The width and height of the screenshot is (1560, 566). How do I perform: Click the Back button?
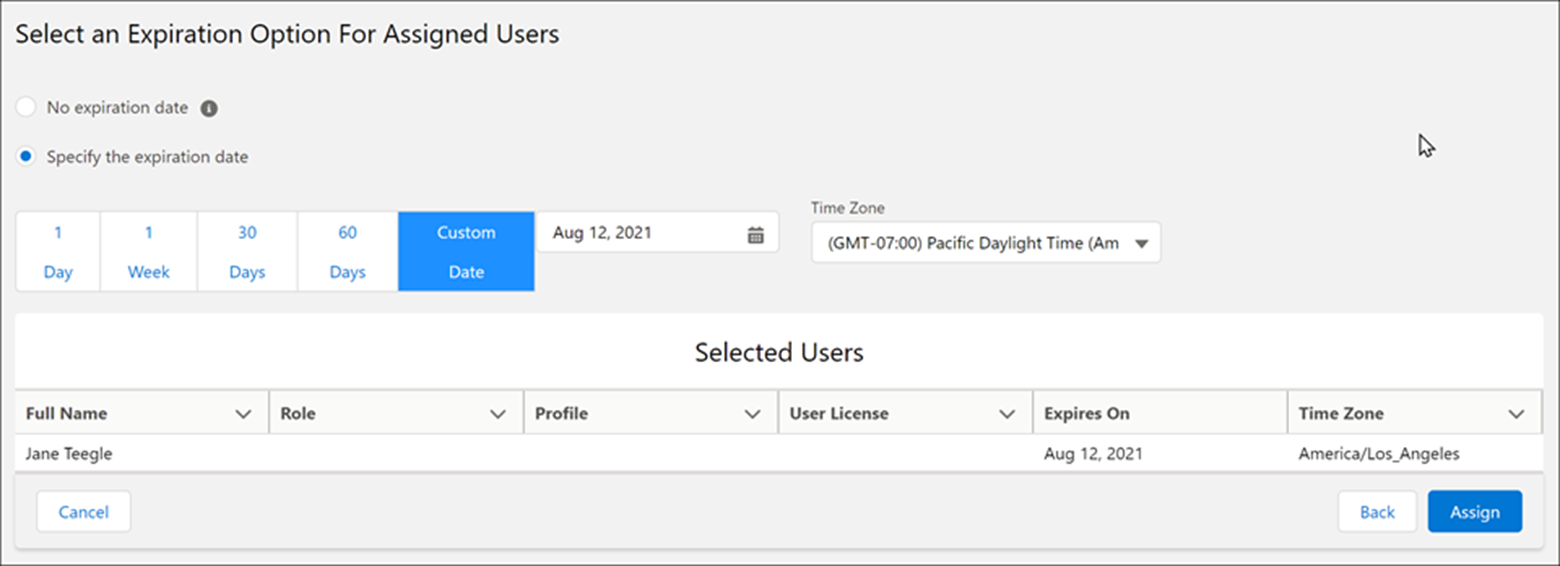[1376, 512]
